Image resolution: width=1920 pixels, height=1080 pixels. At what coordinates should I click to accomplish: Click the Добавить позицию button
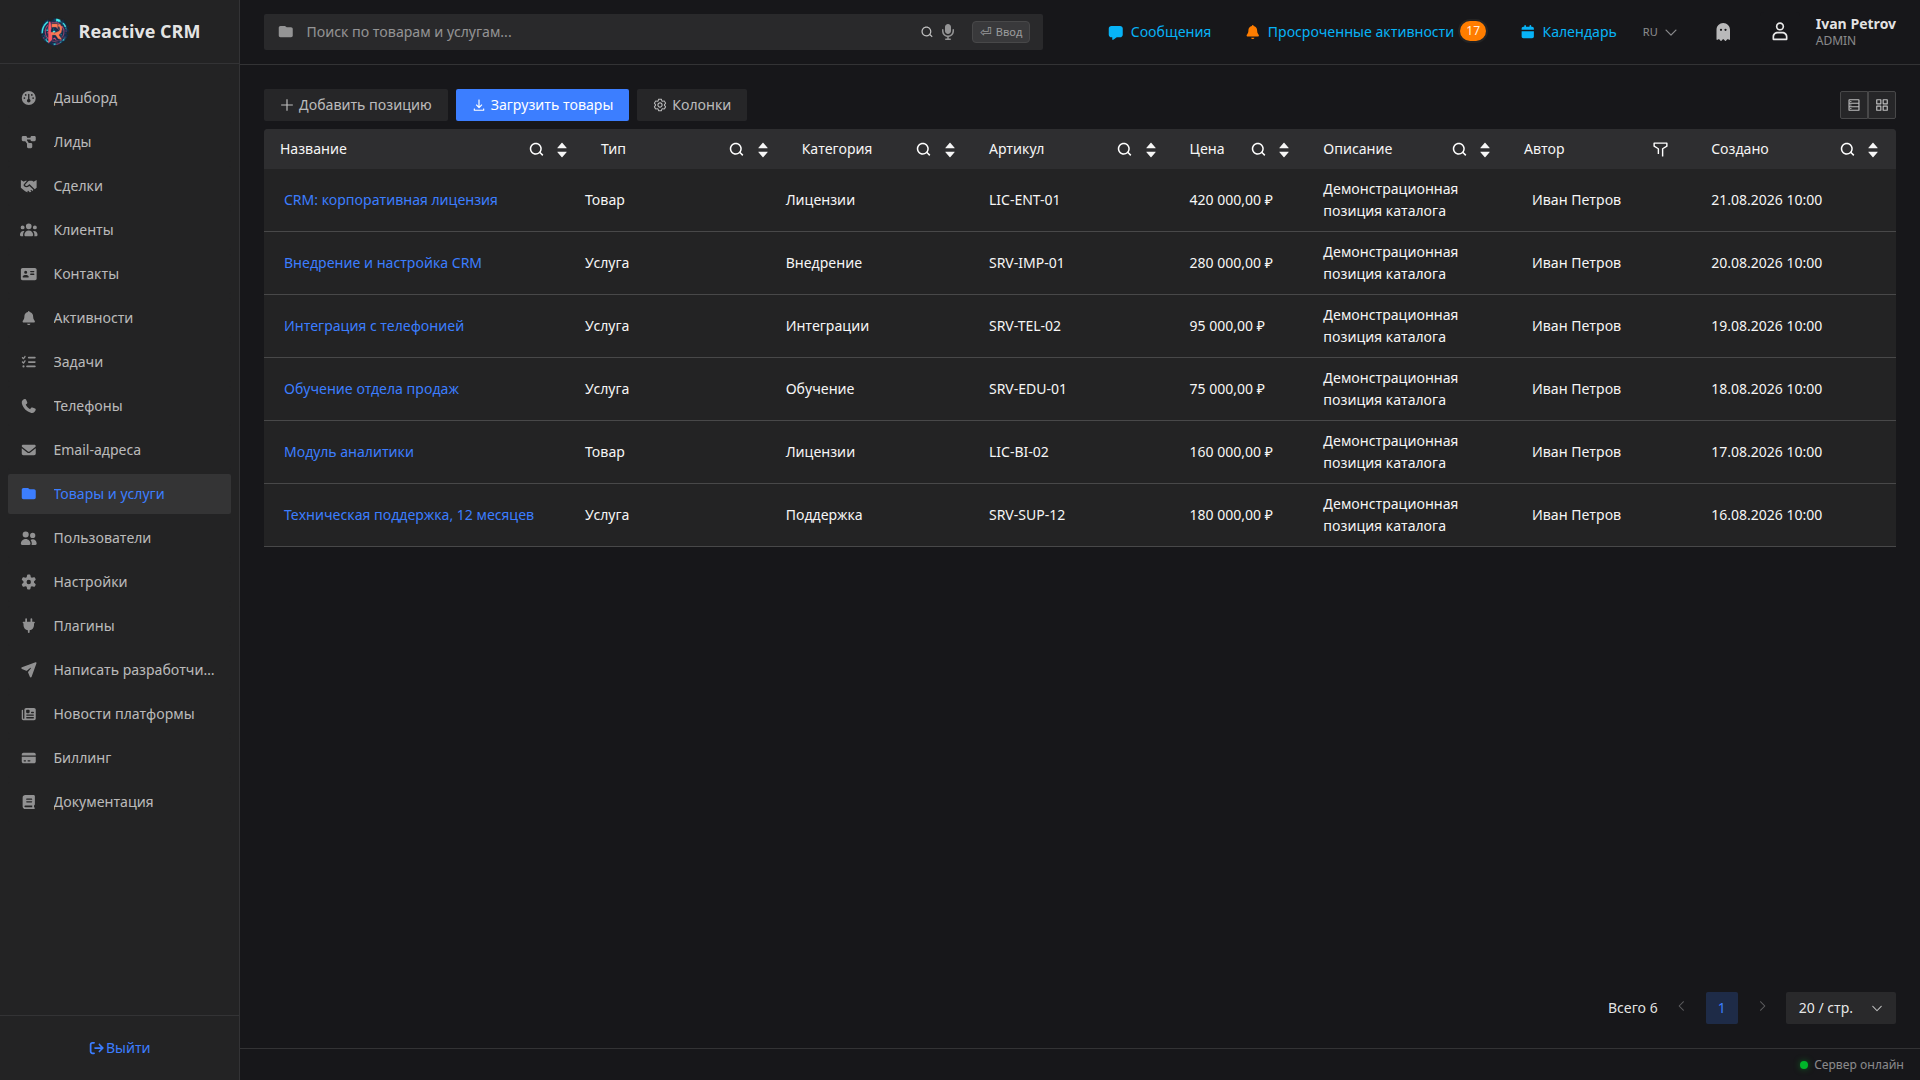356,105
